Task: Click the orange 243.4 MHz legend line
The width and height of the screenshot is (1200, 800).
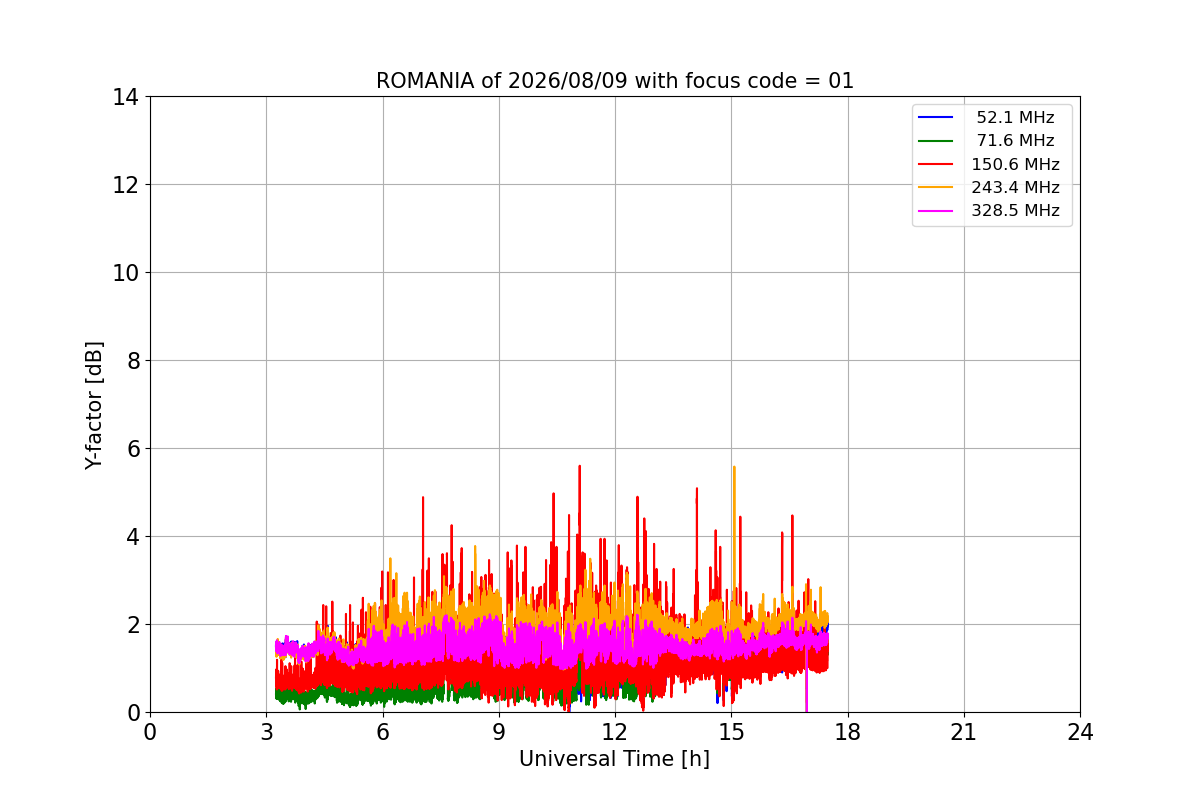Action: click(x=937, y=188)
